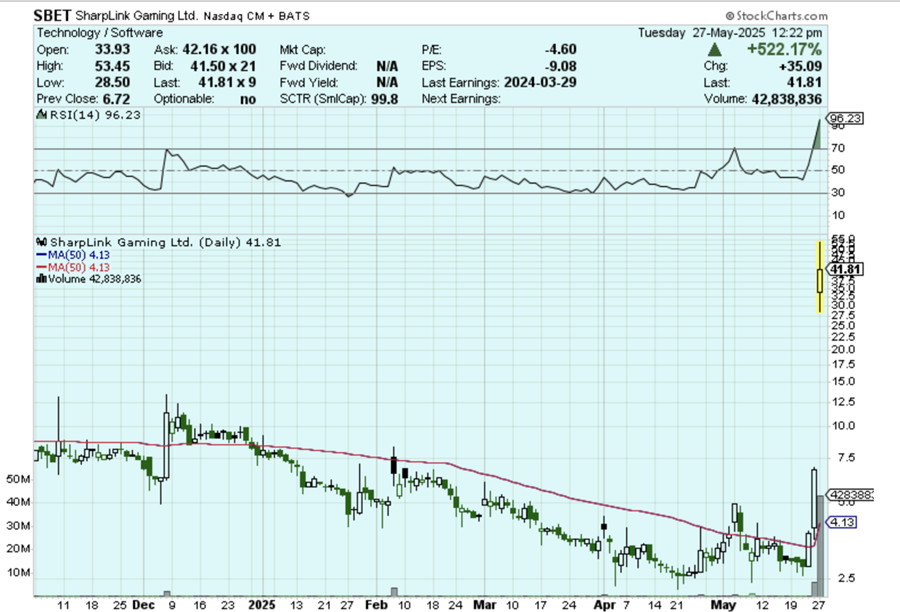Click the 96.23 RSI value tag
The width and height of the screenshot is (900, 612).
coord(845,118)
